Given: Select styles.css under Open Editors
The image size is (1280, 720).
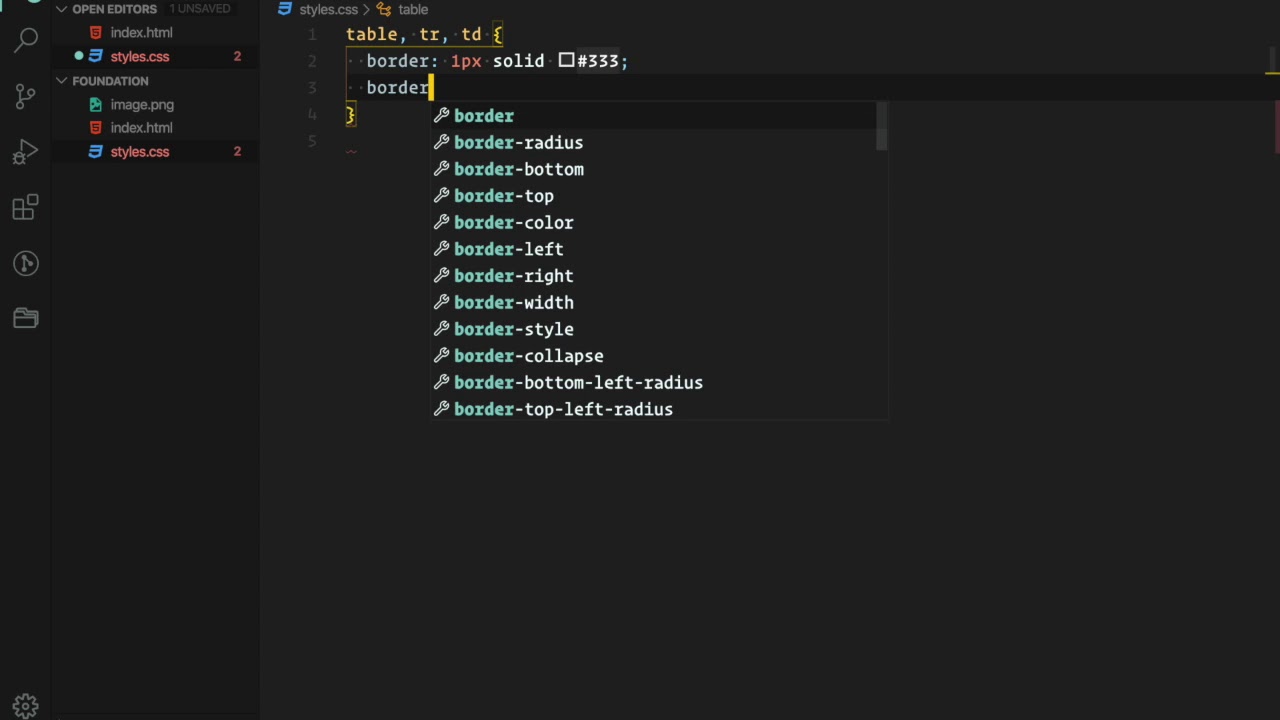Looking at the screenshot, I should tap(139, 57).
